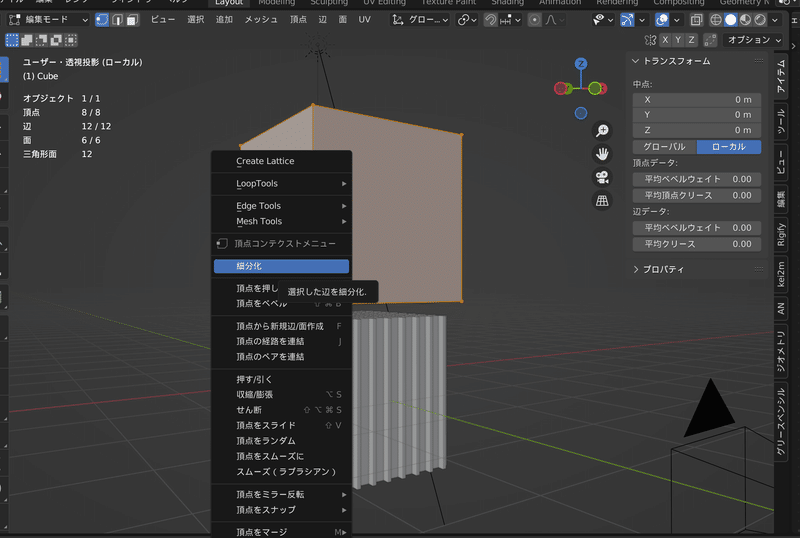
Task: Open the オプション dropdown
Action: 753,40
